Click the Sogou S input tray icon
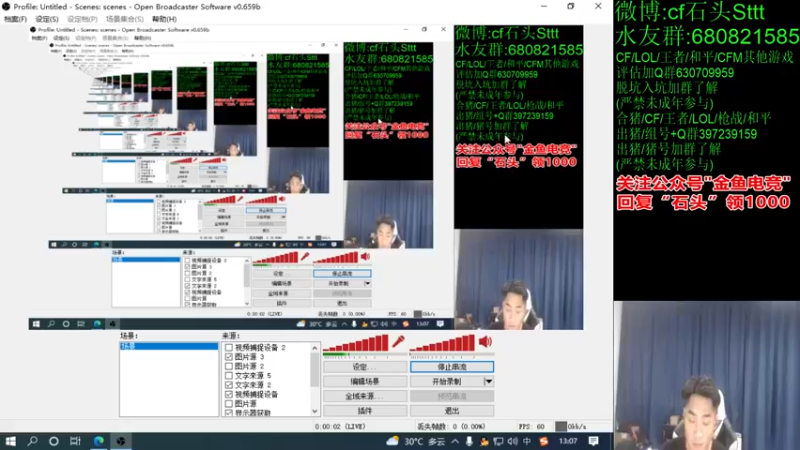 coord(544,441)
